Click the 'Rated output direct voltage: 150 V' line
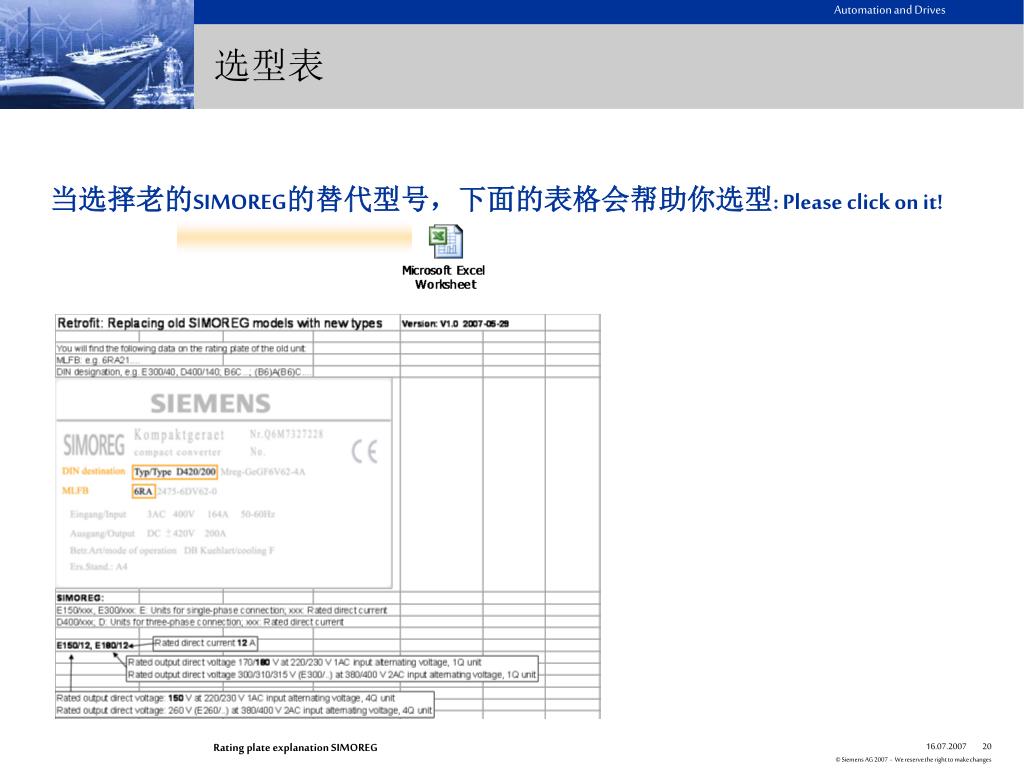Viewport: 1024px width, 768px height. click(x=226, y=698)
